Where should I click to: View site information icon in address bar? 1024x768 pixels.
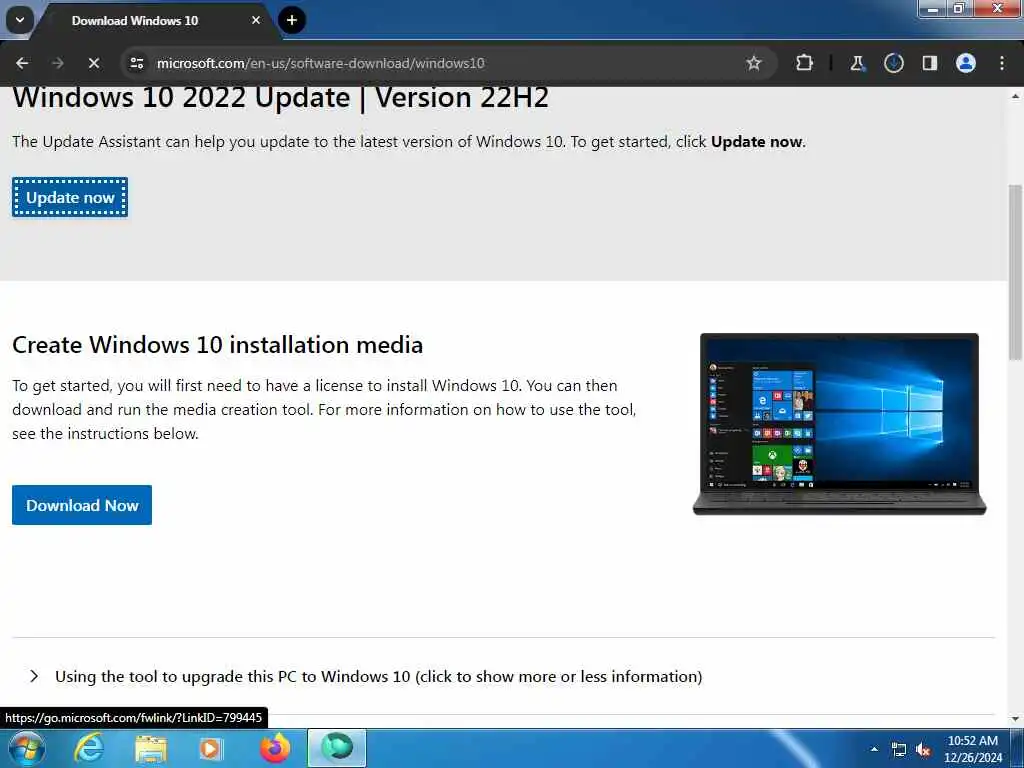[136, 63]
